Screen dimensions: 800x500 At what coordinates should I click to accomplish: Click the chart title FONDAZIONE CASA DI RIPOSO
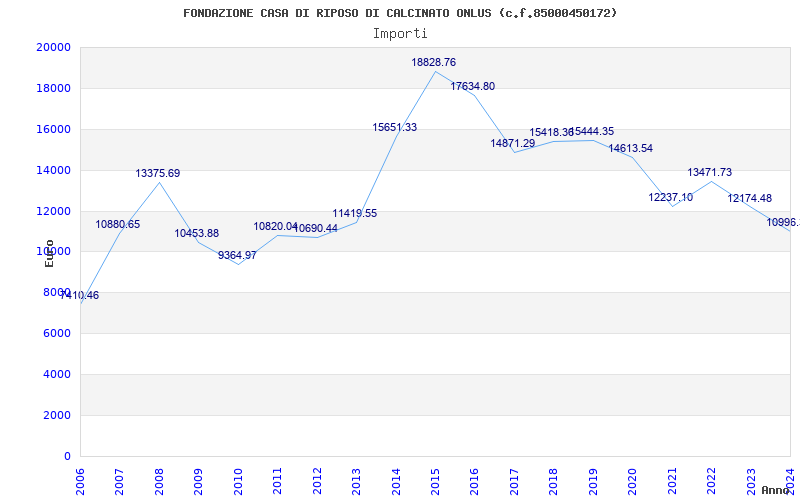click(x=400, y=13)
